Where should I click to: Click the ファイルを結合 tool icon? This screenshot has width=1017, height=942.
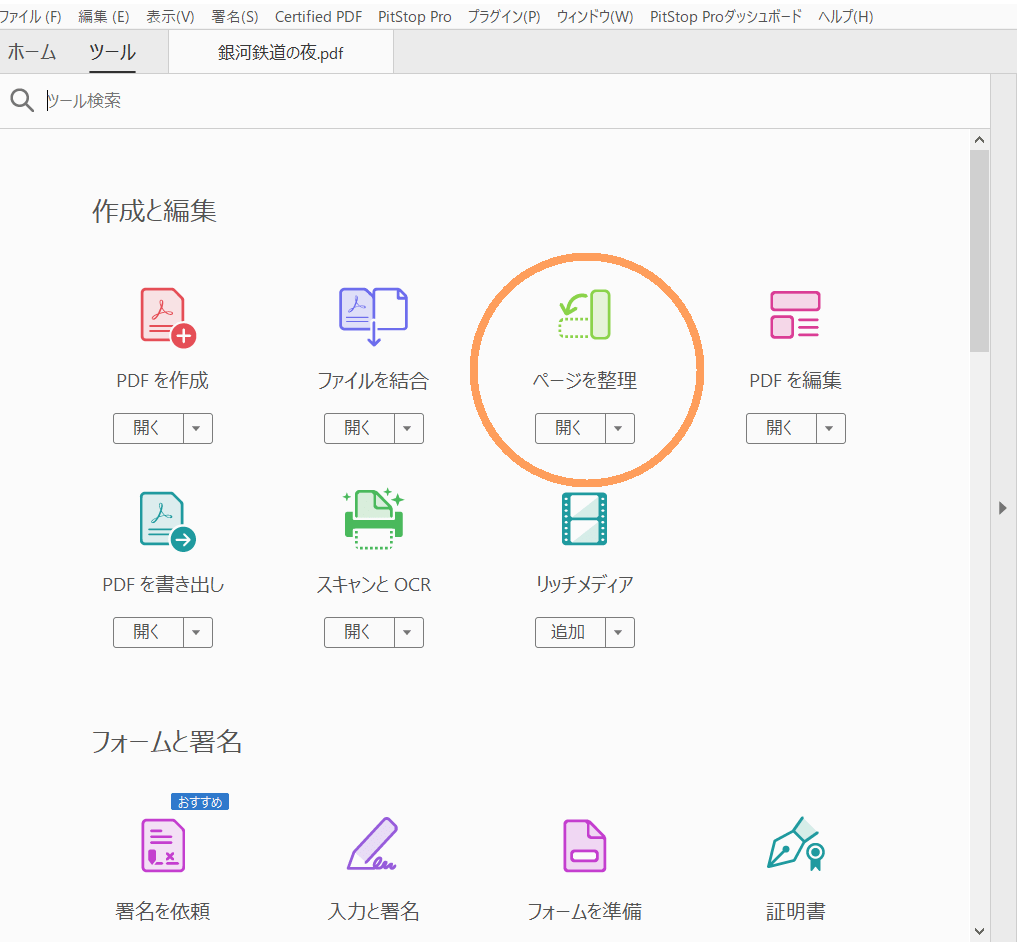click(x=374, y=317)
